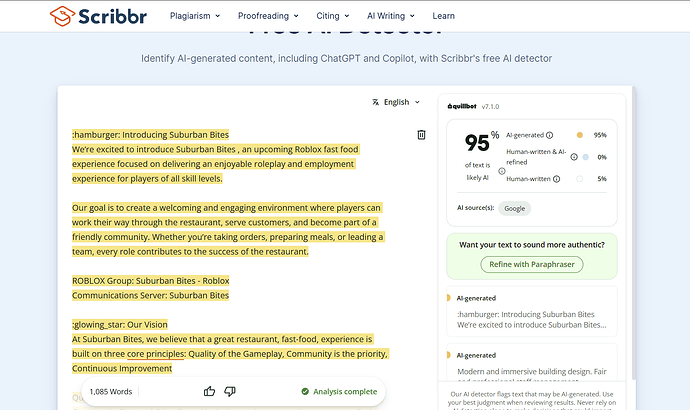Open the hamburger Introducing Suburban Bites result card
This screenshot has height=410, width=690.
pos(532,311)
